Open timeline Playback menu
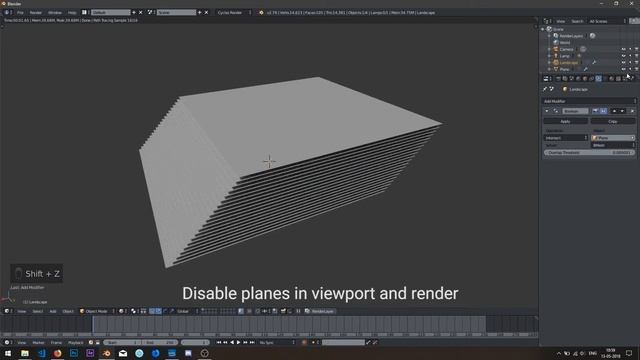The height and width of the screenshot is (360, 640). tap(76, 342)
